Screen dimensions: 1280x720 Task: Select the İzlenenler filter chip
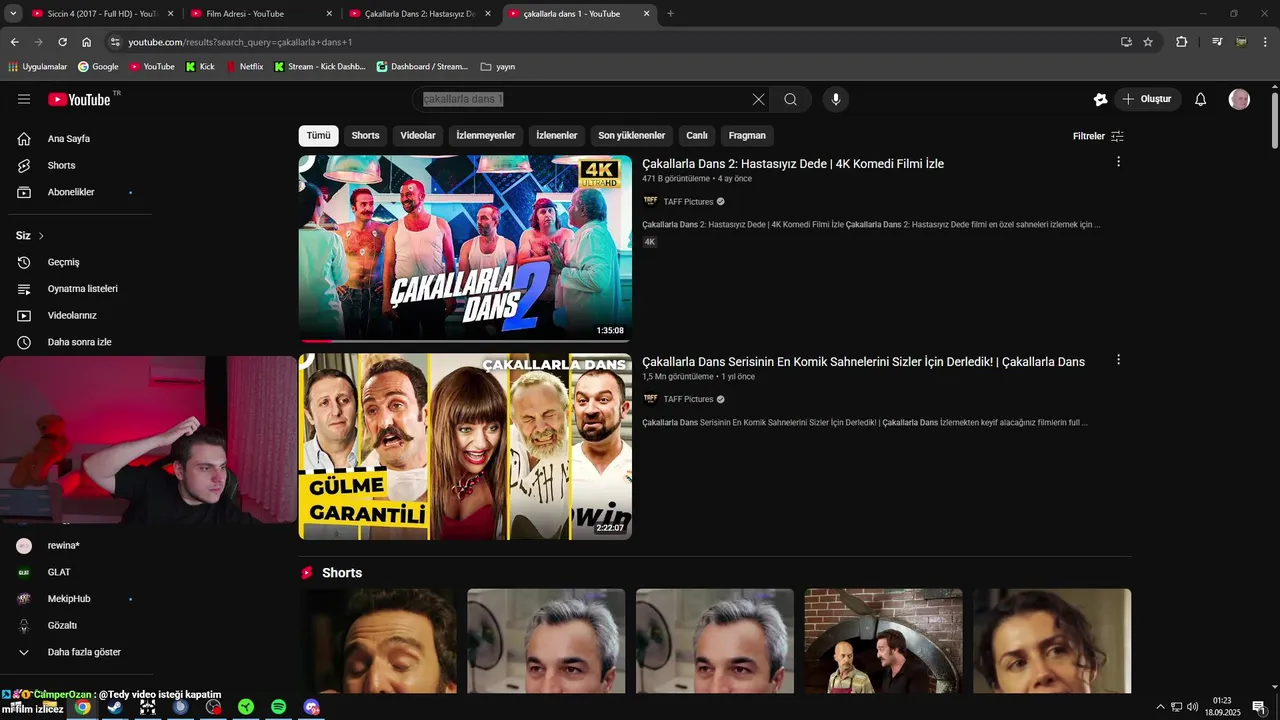[x=557, y=136]
